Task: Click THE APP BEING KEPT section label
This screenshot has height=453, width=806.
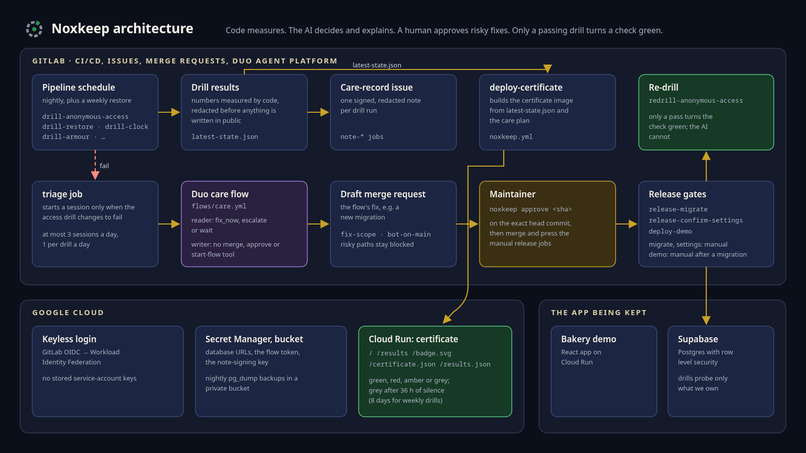Action: (599, 313)
